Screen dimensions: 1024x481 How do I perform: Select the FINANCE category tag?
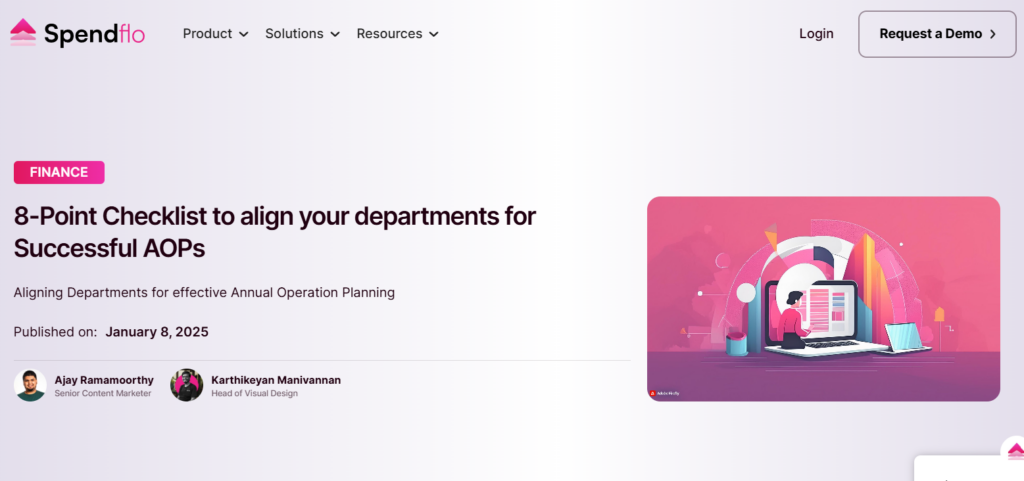59,172
